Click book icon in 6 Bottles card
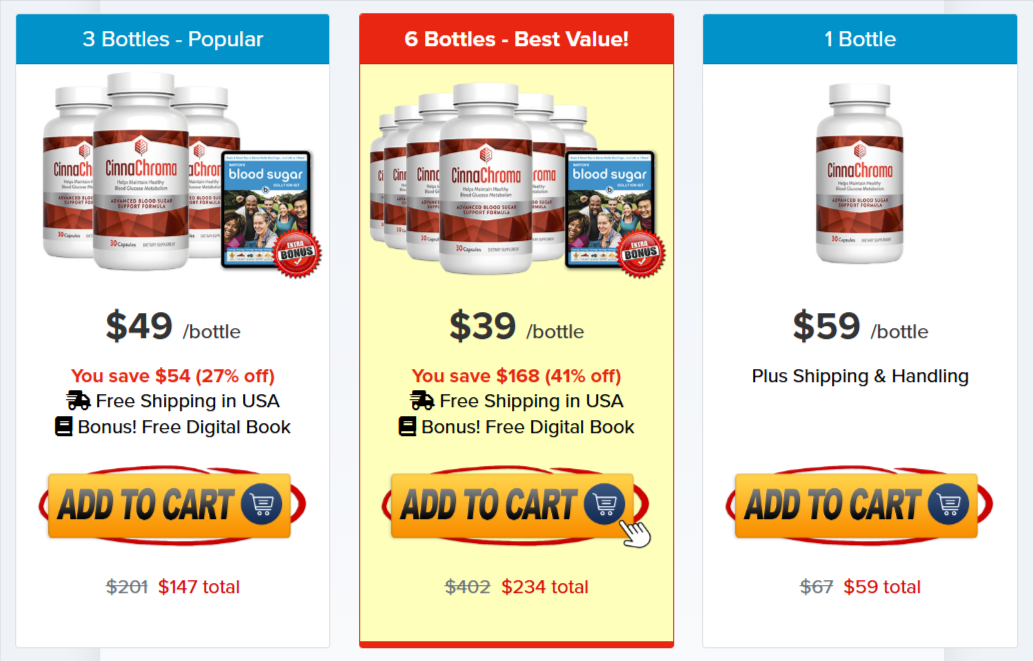Screen dimensions: 1033x661 point(407,426)
